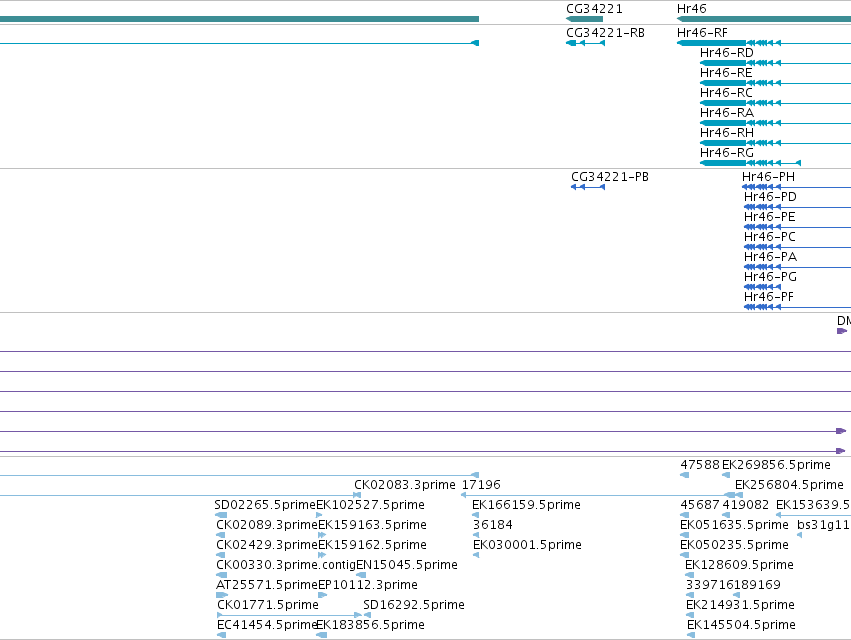Select the EK269856.5prime EST label
Image resolution: width=851 pixels, height=640 pixels.
[776, 465]
